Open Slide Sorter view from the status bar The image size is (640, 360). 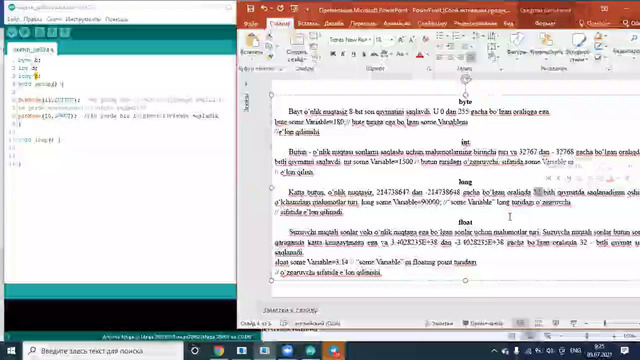[538, 323]
